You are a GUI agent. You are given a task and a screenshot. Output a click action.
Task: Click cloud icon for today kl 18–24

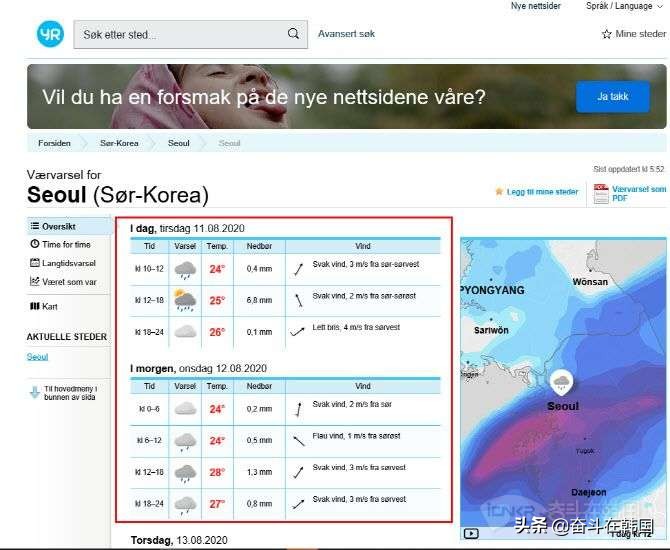185,332
